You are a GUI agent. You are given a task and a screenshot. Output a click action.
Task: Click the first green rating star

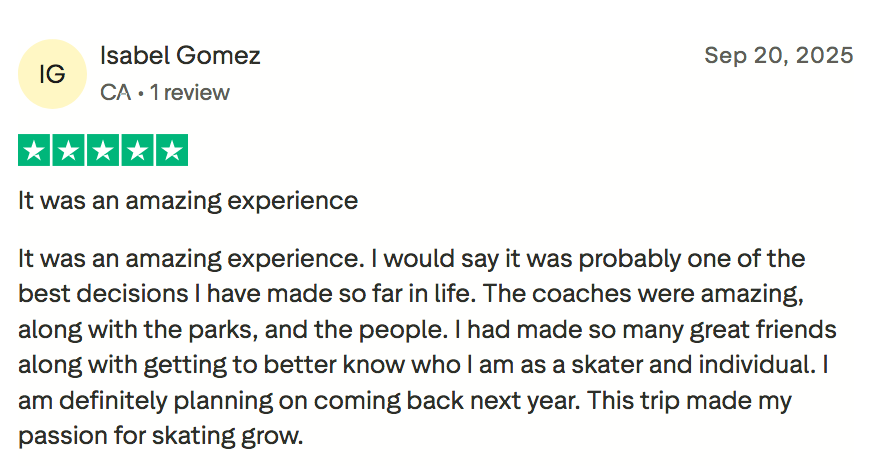35,152
